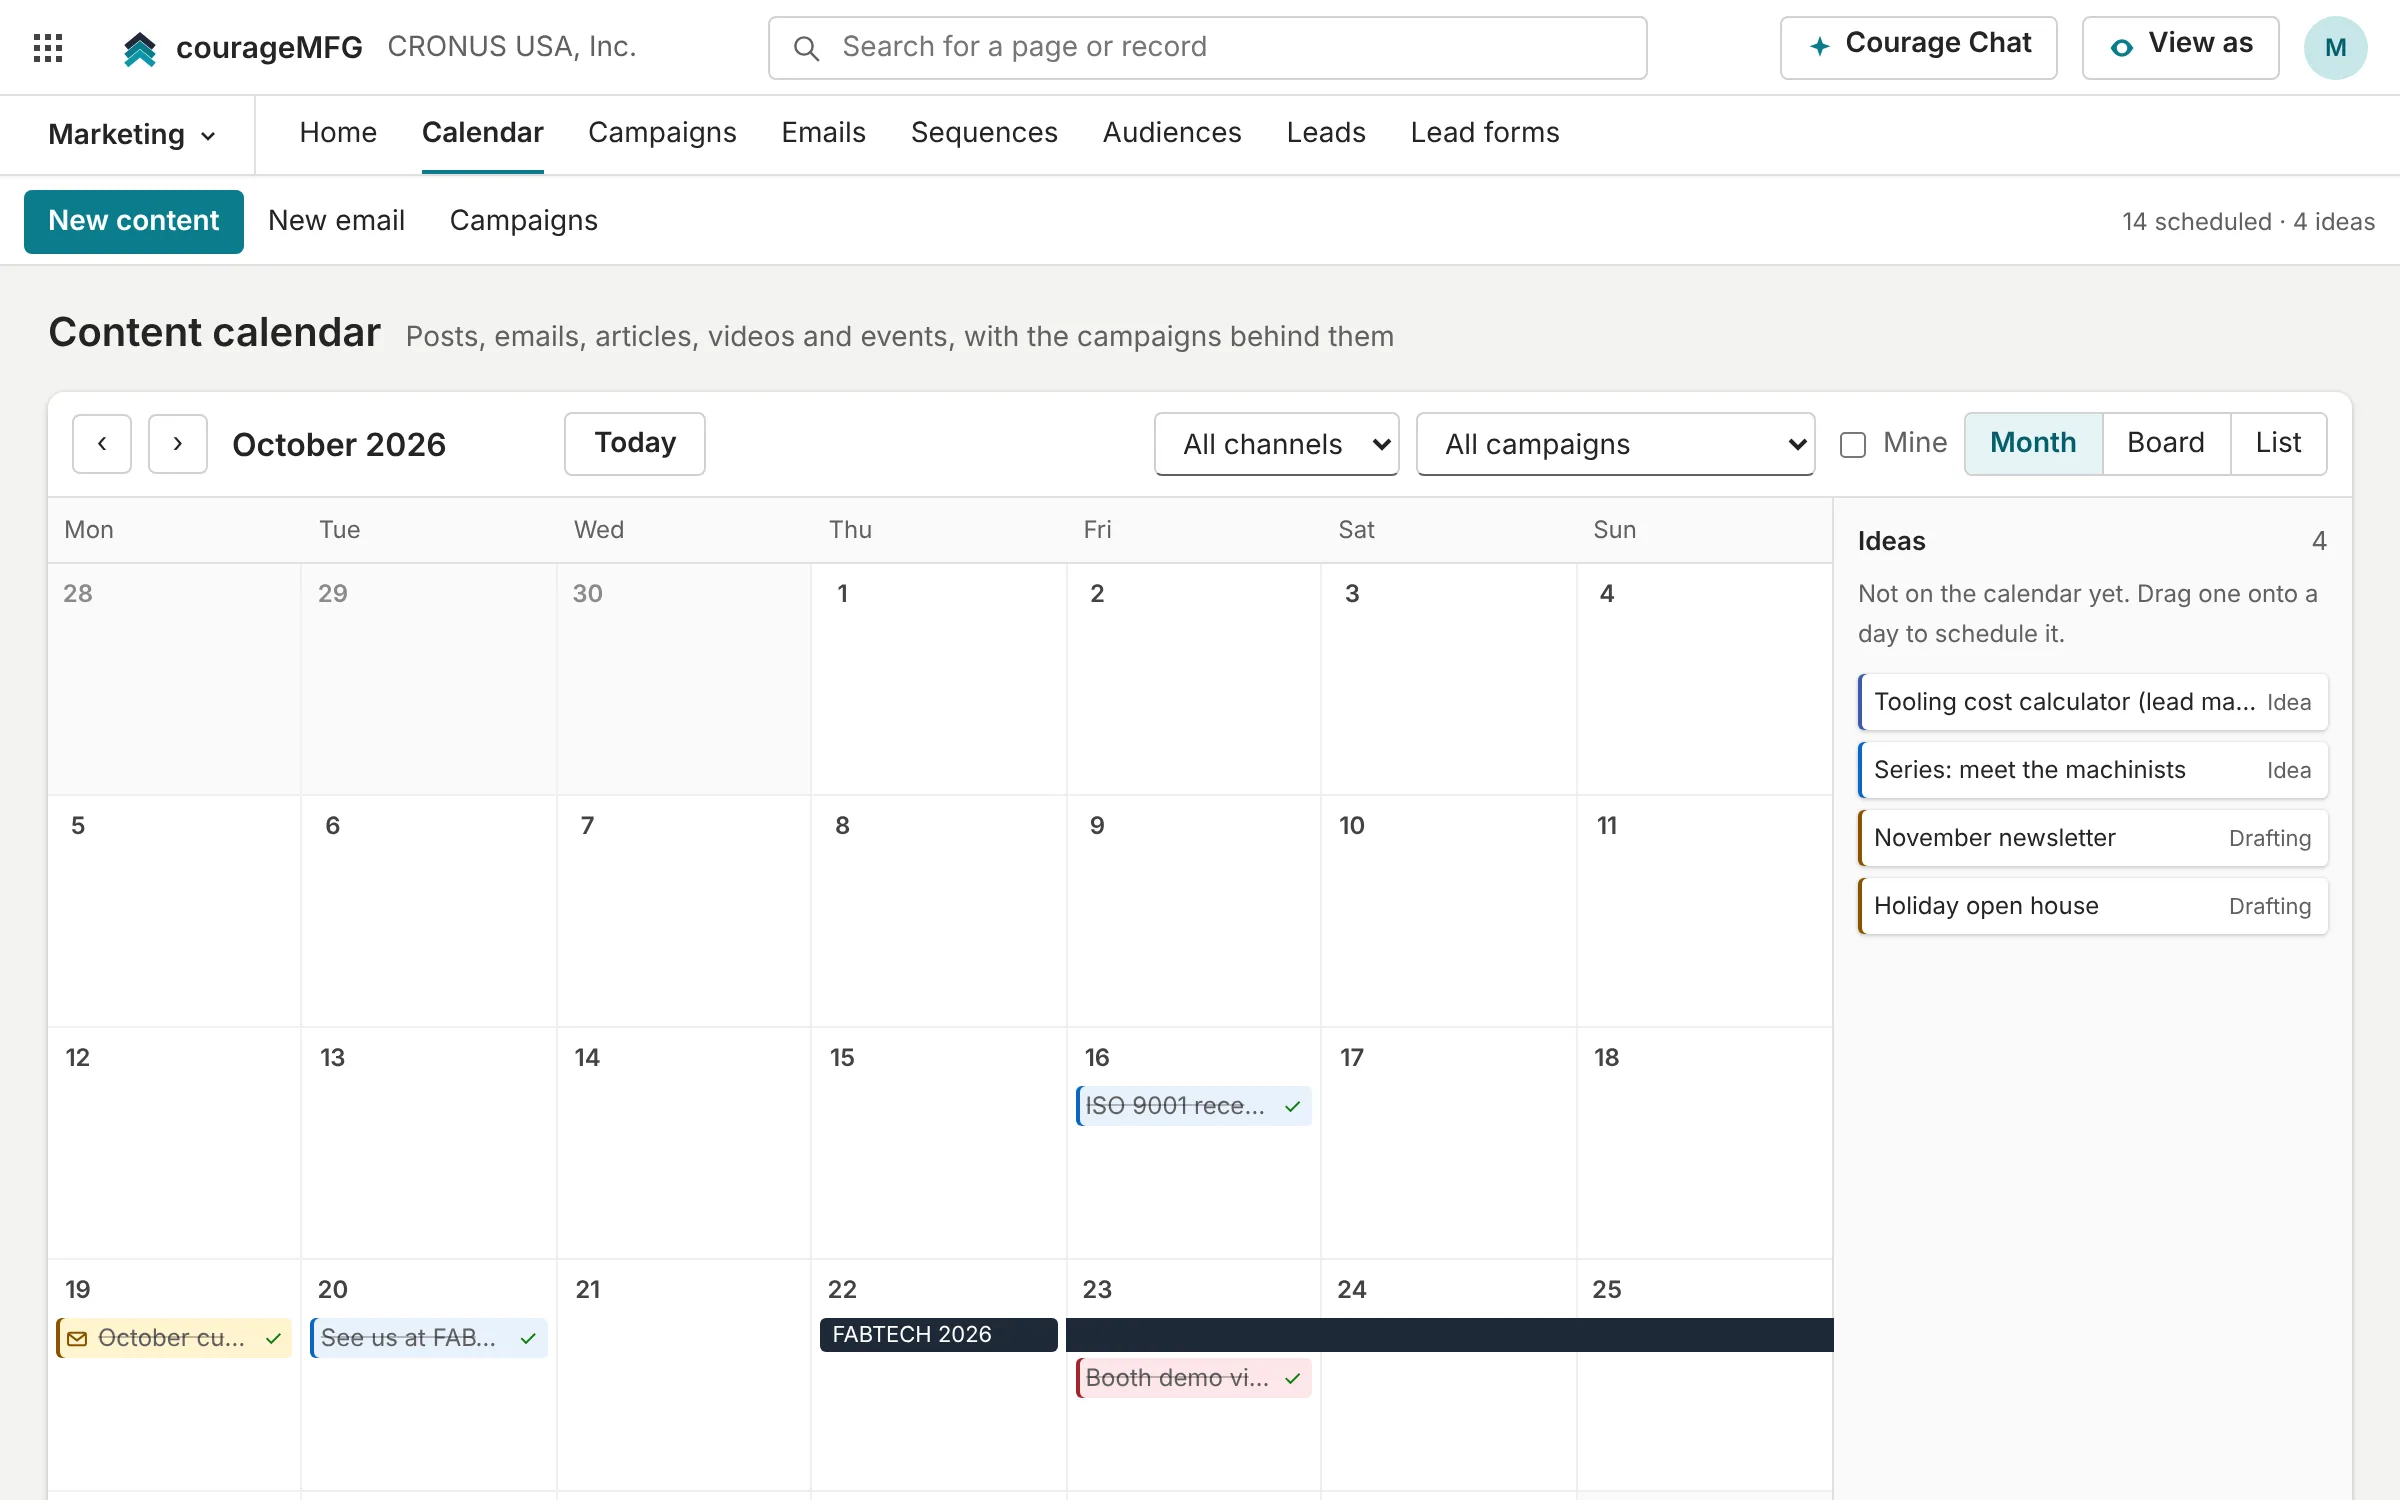2400x1500 pixels.
Task: Select day 30 of previous month
Action: (683, 679)
